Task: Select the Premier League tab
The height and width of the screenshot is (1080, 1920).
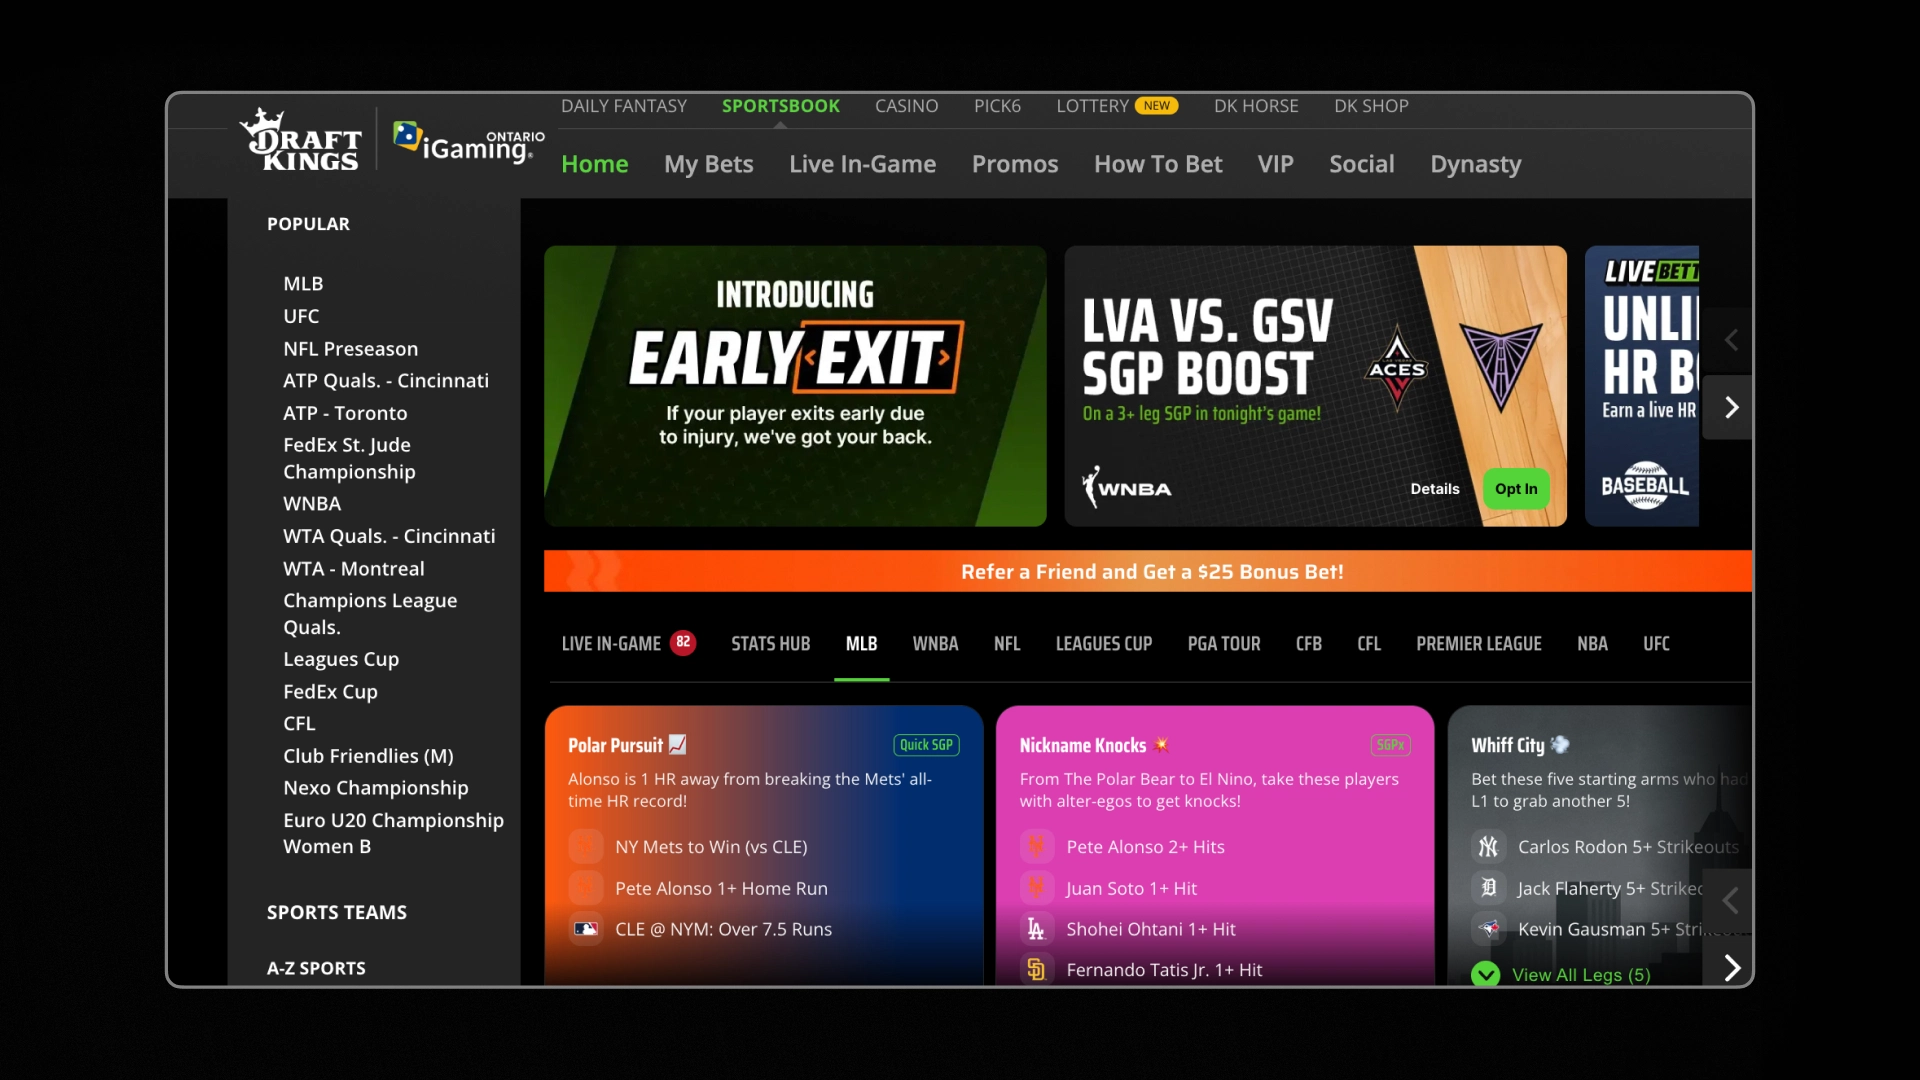Action: [1479, 644]
